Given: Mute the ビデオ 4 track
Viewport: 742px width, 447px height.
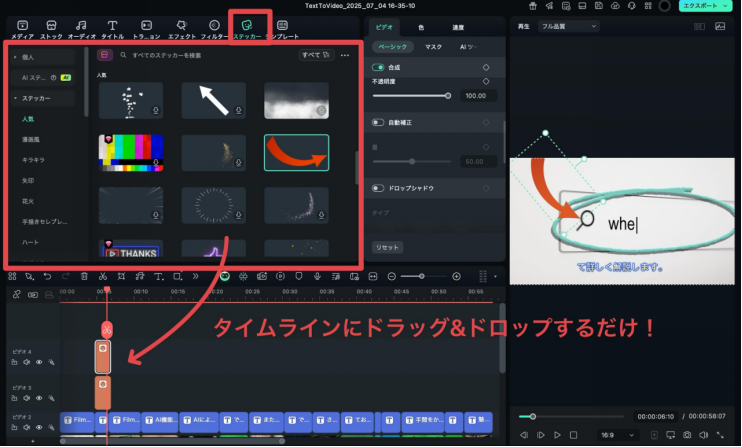Looking at the screenshot, I should (x=26, y=362).
